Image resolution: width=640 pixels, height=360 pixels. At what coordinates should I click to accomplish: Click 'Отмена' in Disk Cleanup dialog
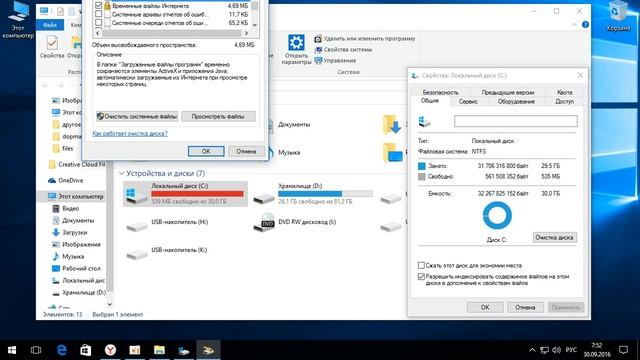246,151
